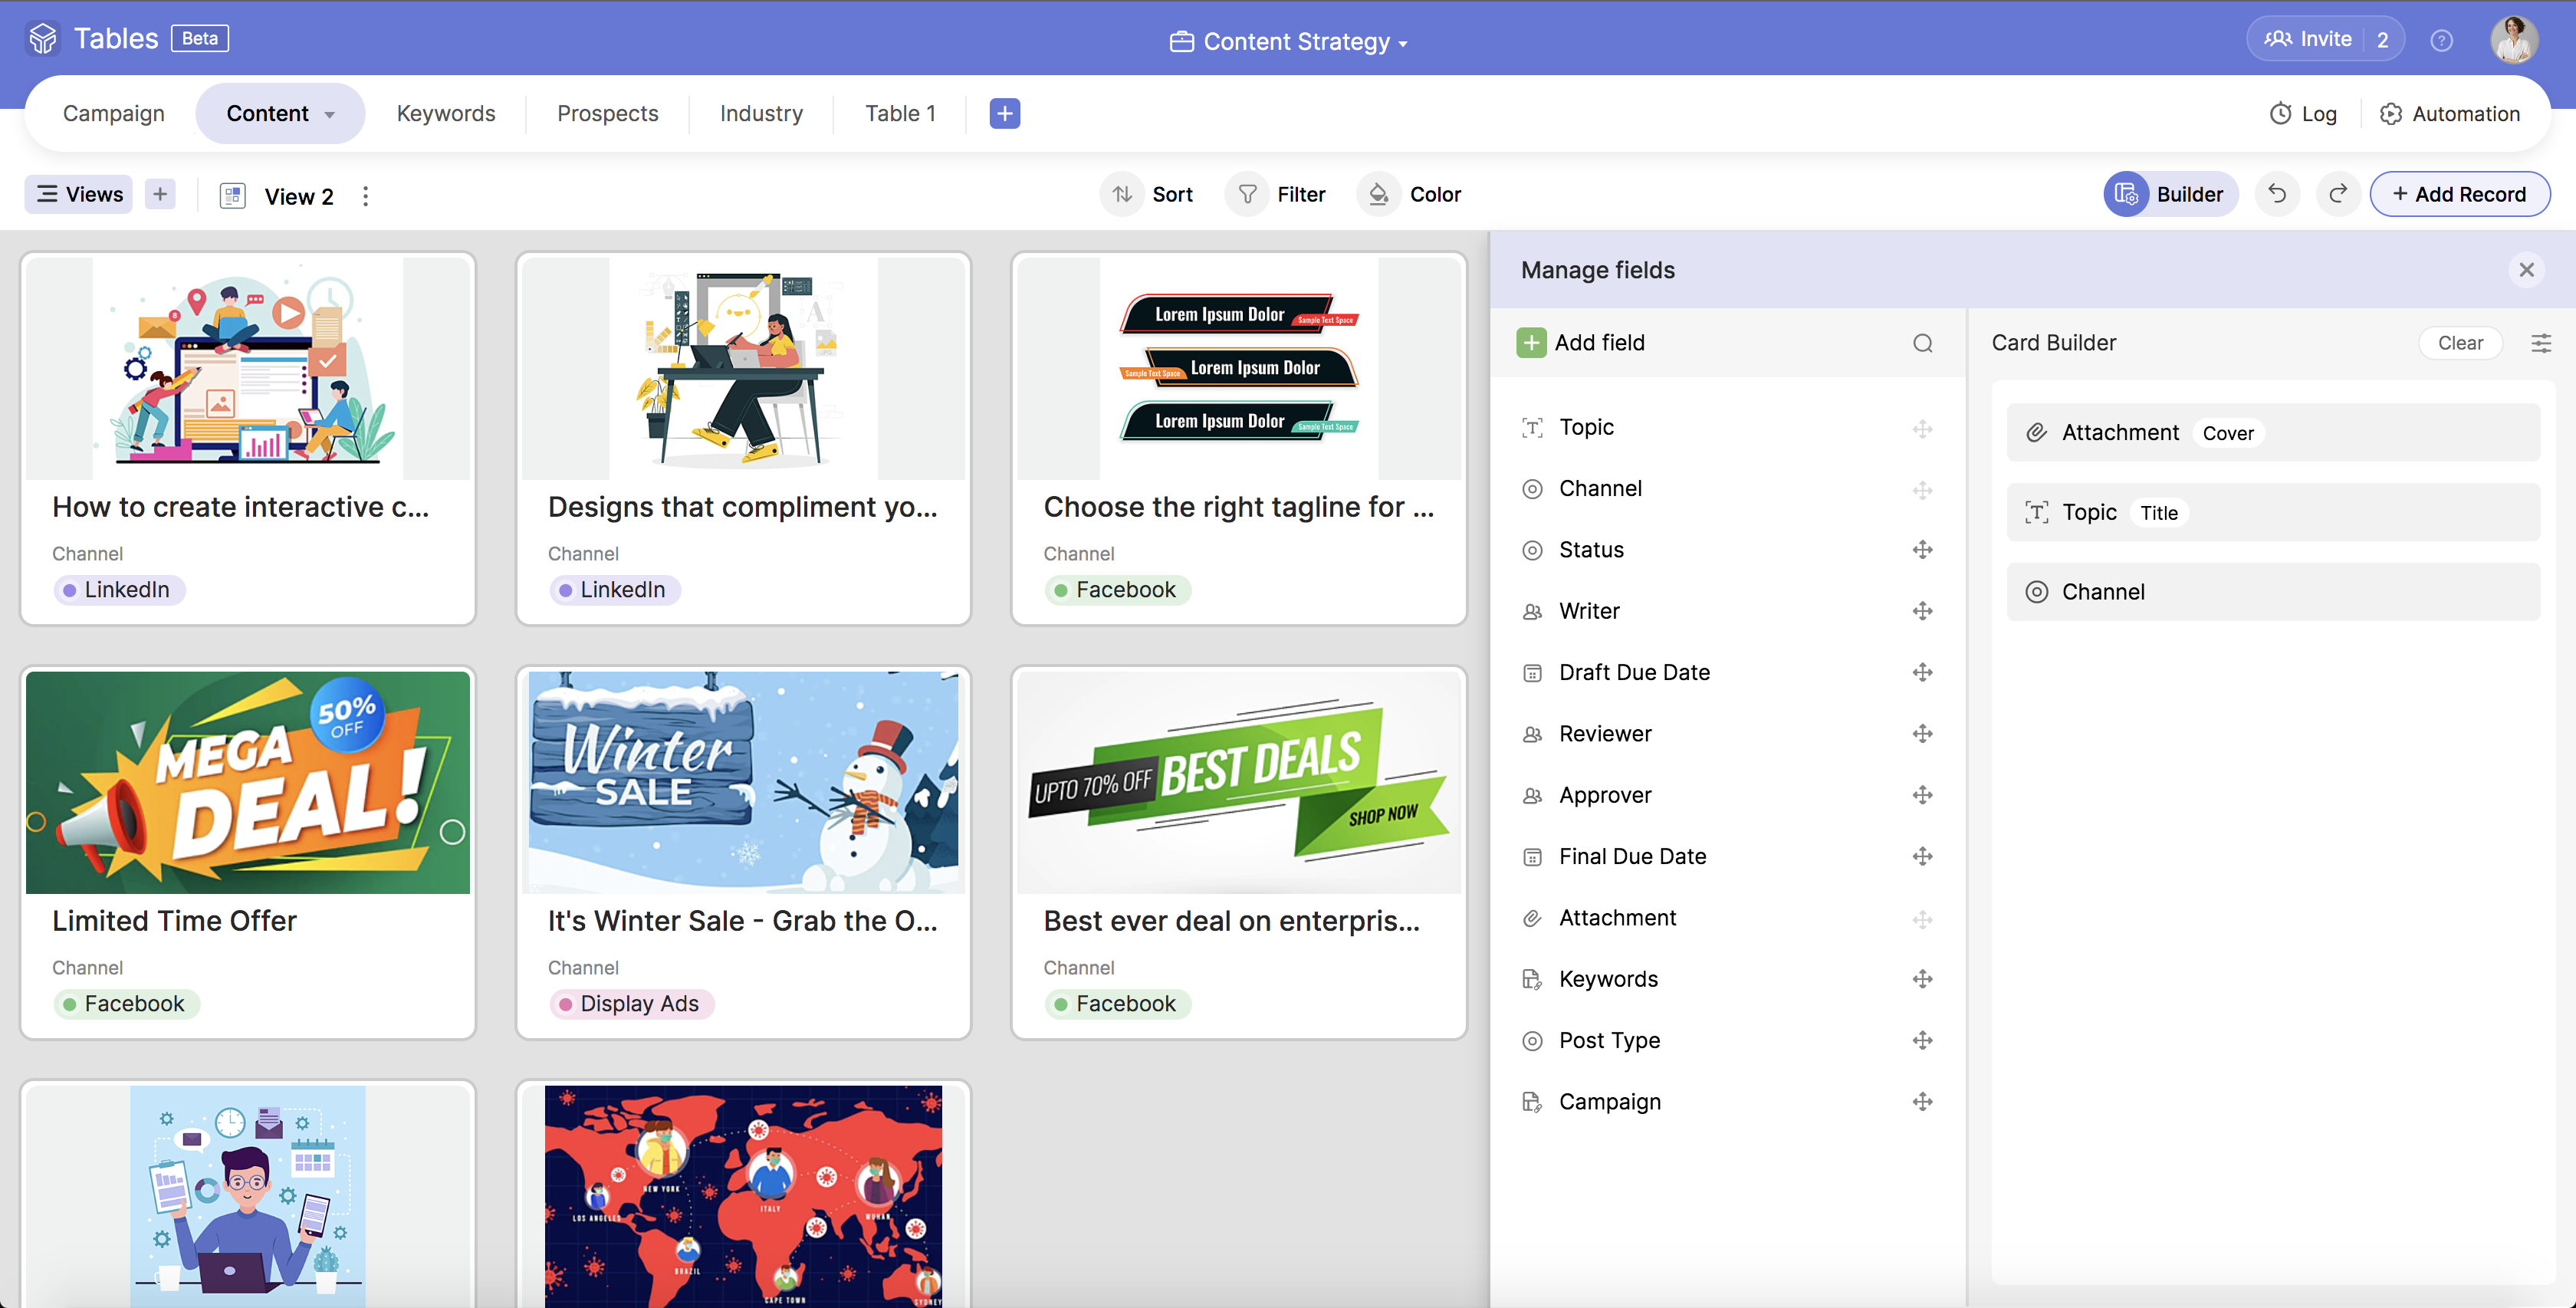Image resolution: width=2576 pixels, height=1308 pixels.
Task: Open View 2 three-dot options menu
Action: [366, 196]
